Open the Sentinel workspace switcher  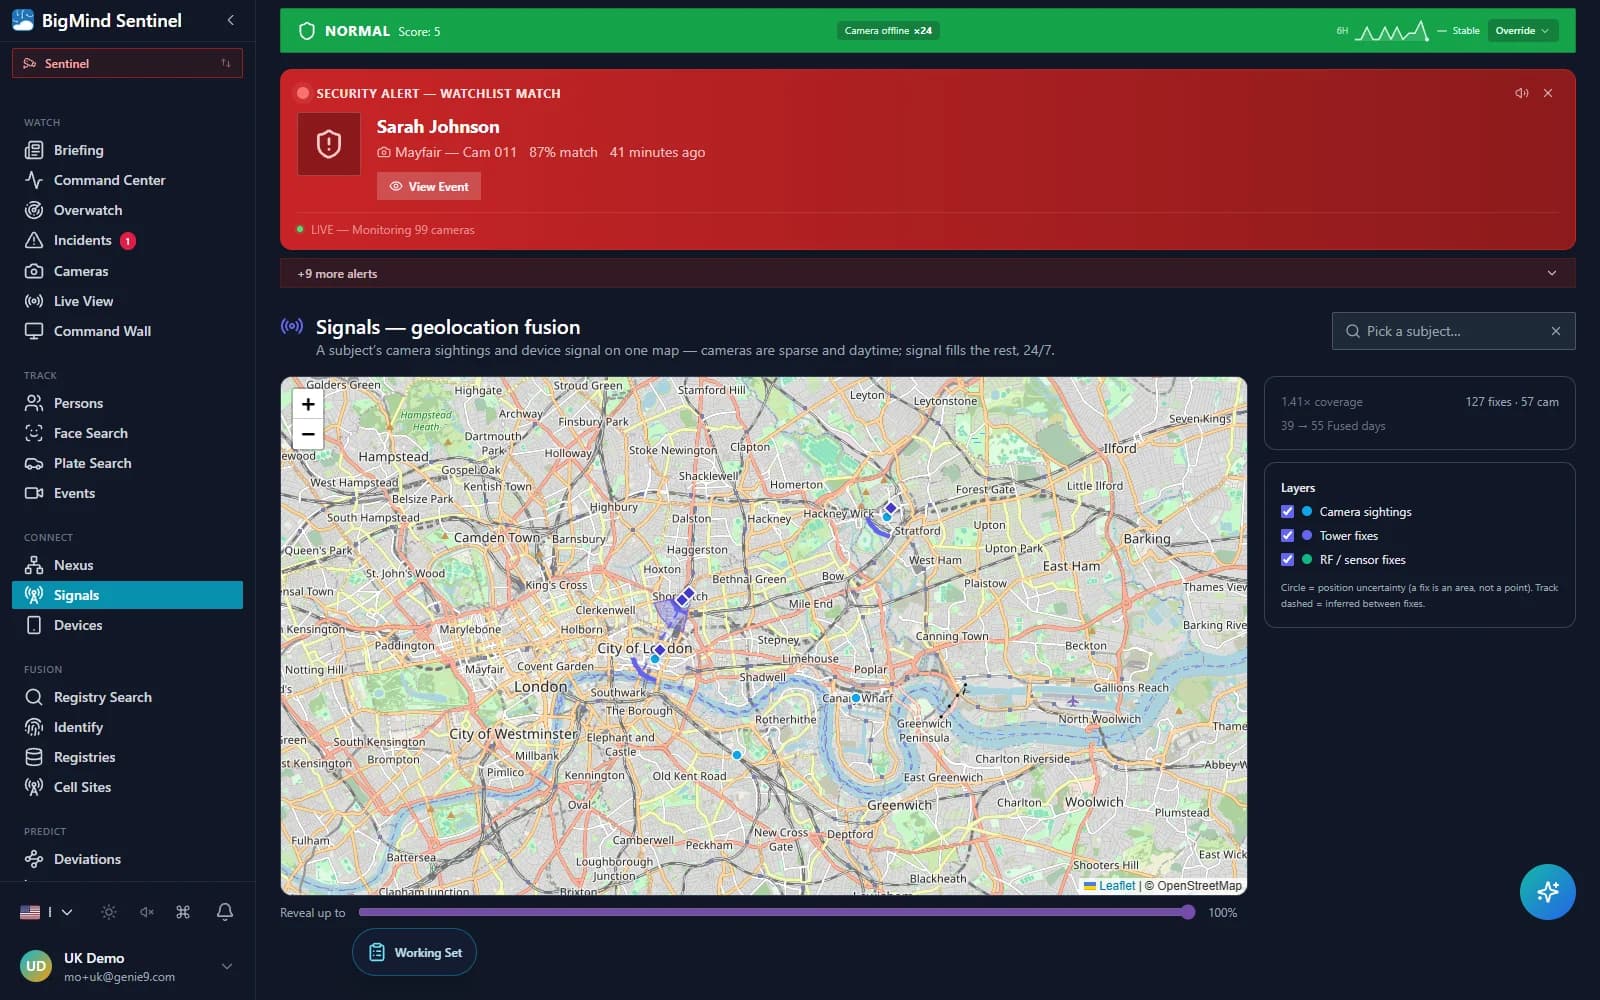[x=127, y=63]
